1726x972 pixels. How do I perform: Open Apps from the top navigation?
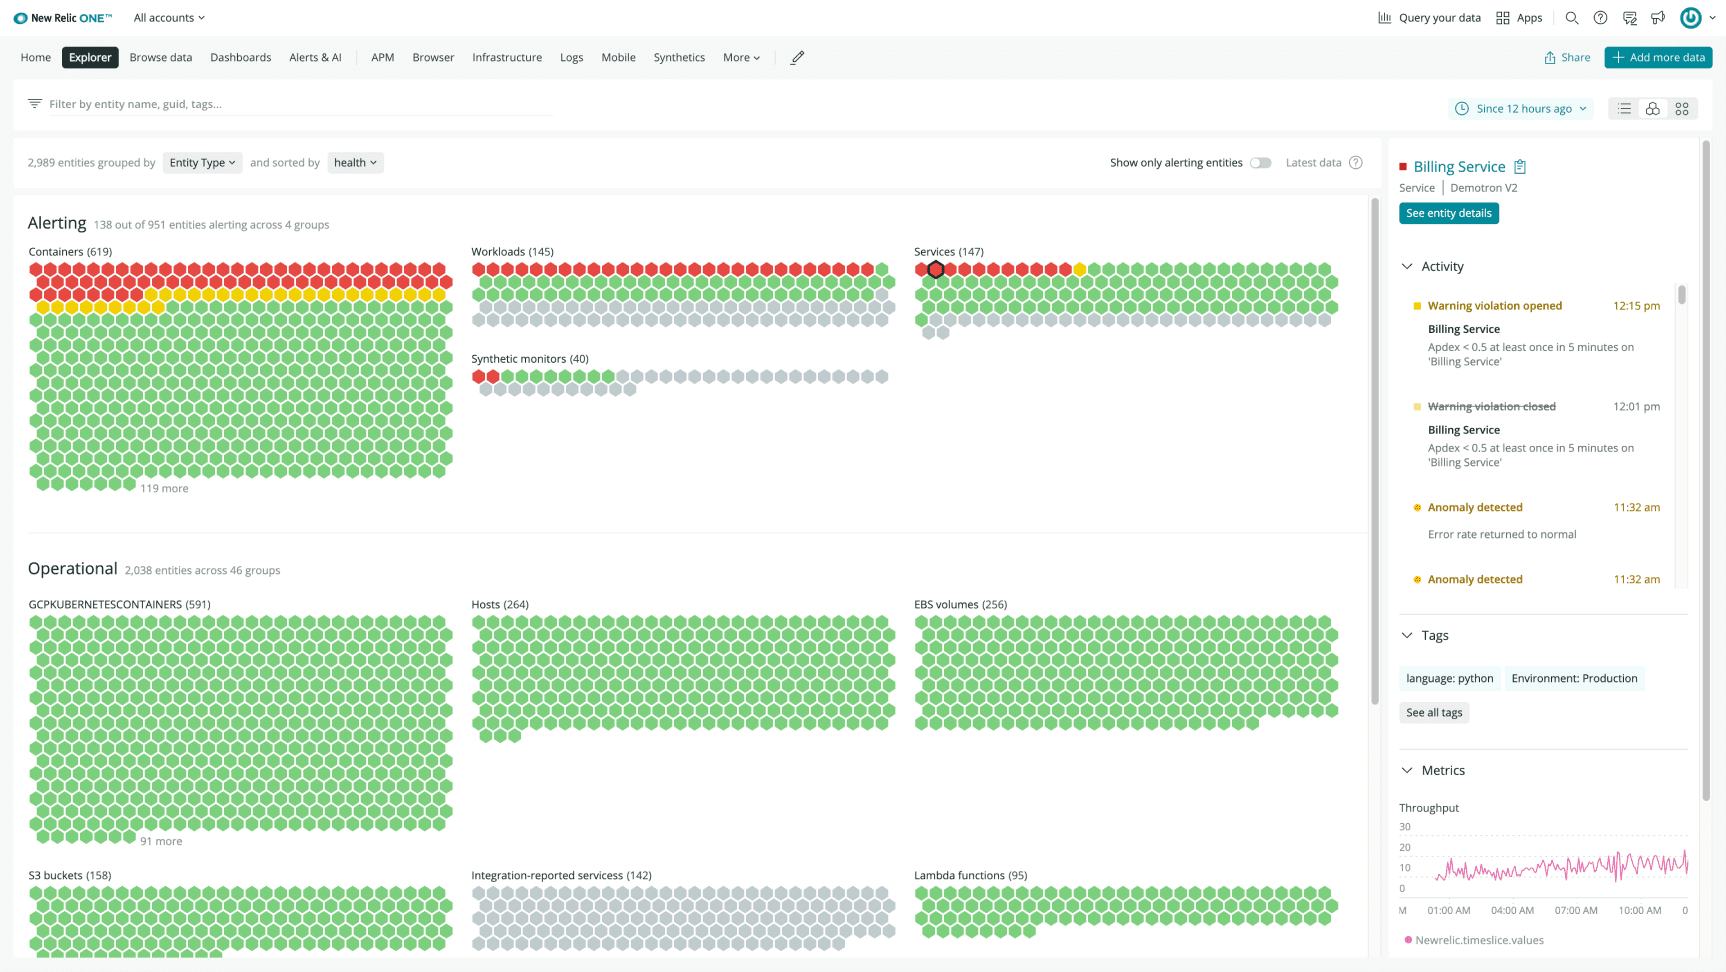click(x=1519, y=17)
